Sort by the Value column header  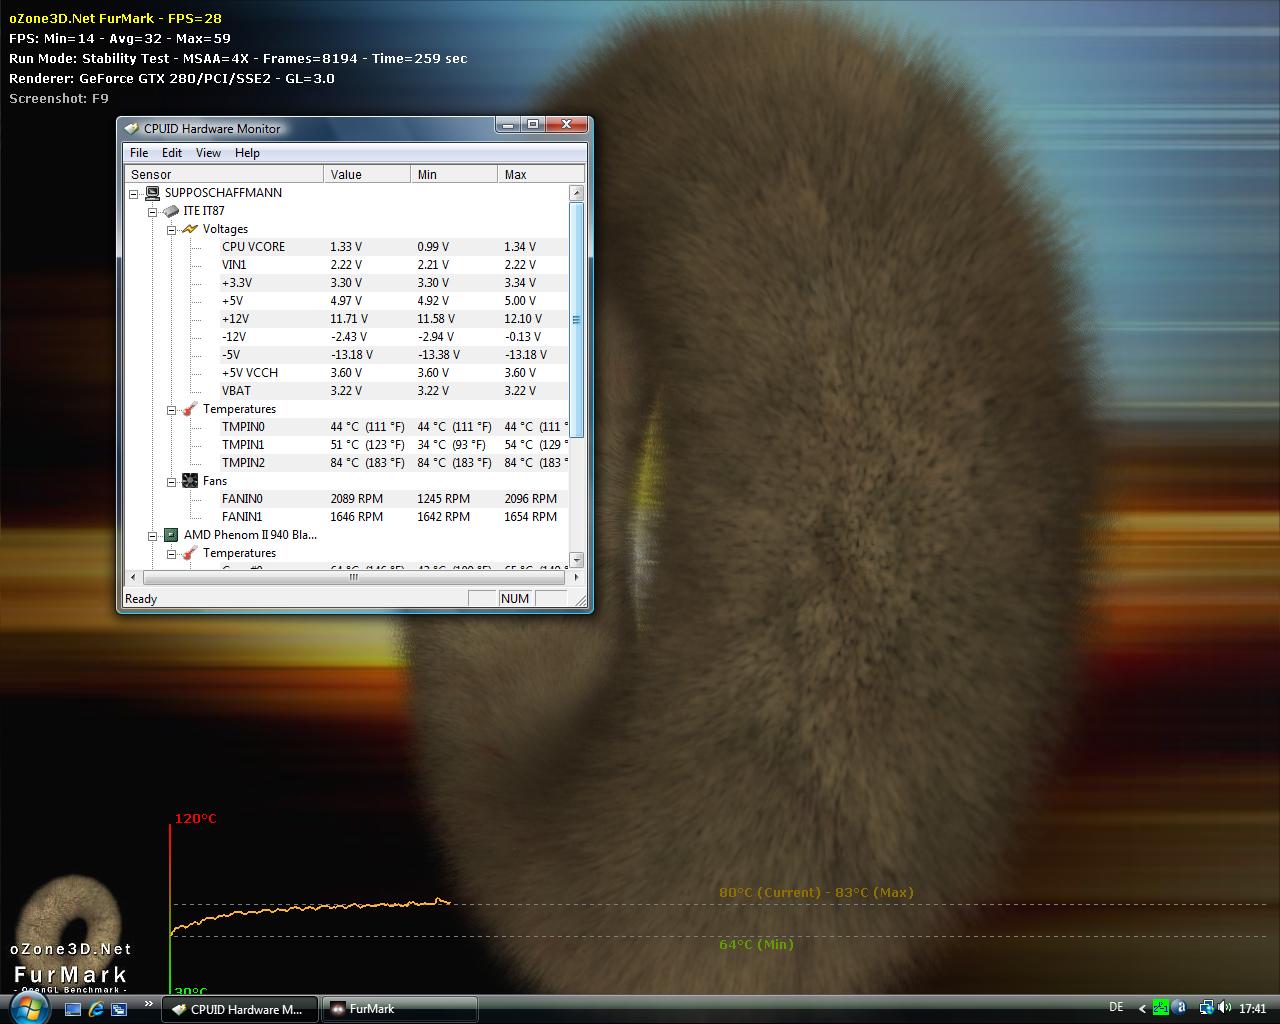point(367,174)
